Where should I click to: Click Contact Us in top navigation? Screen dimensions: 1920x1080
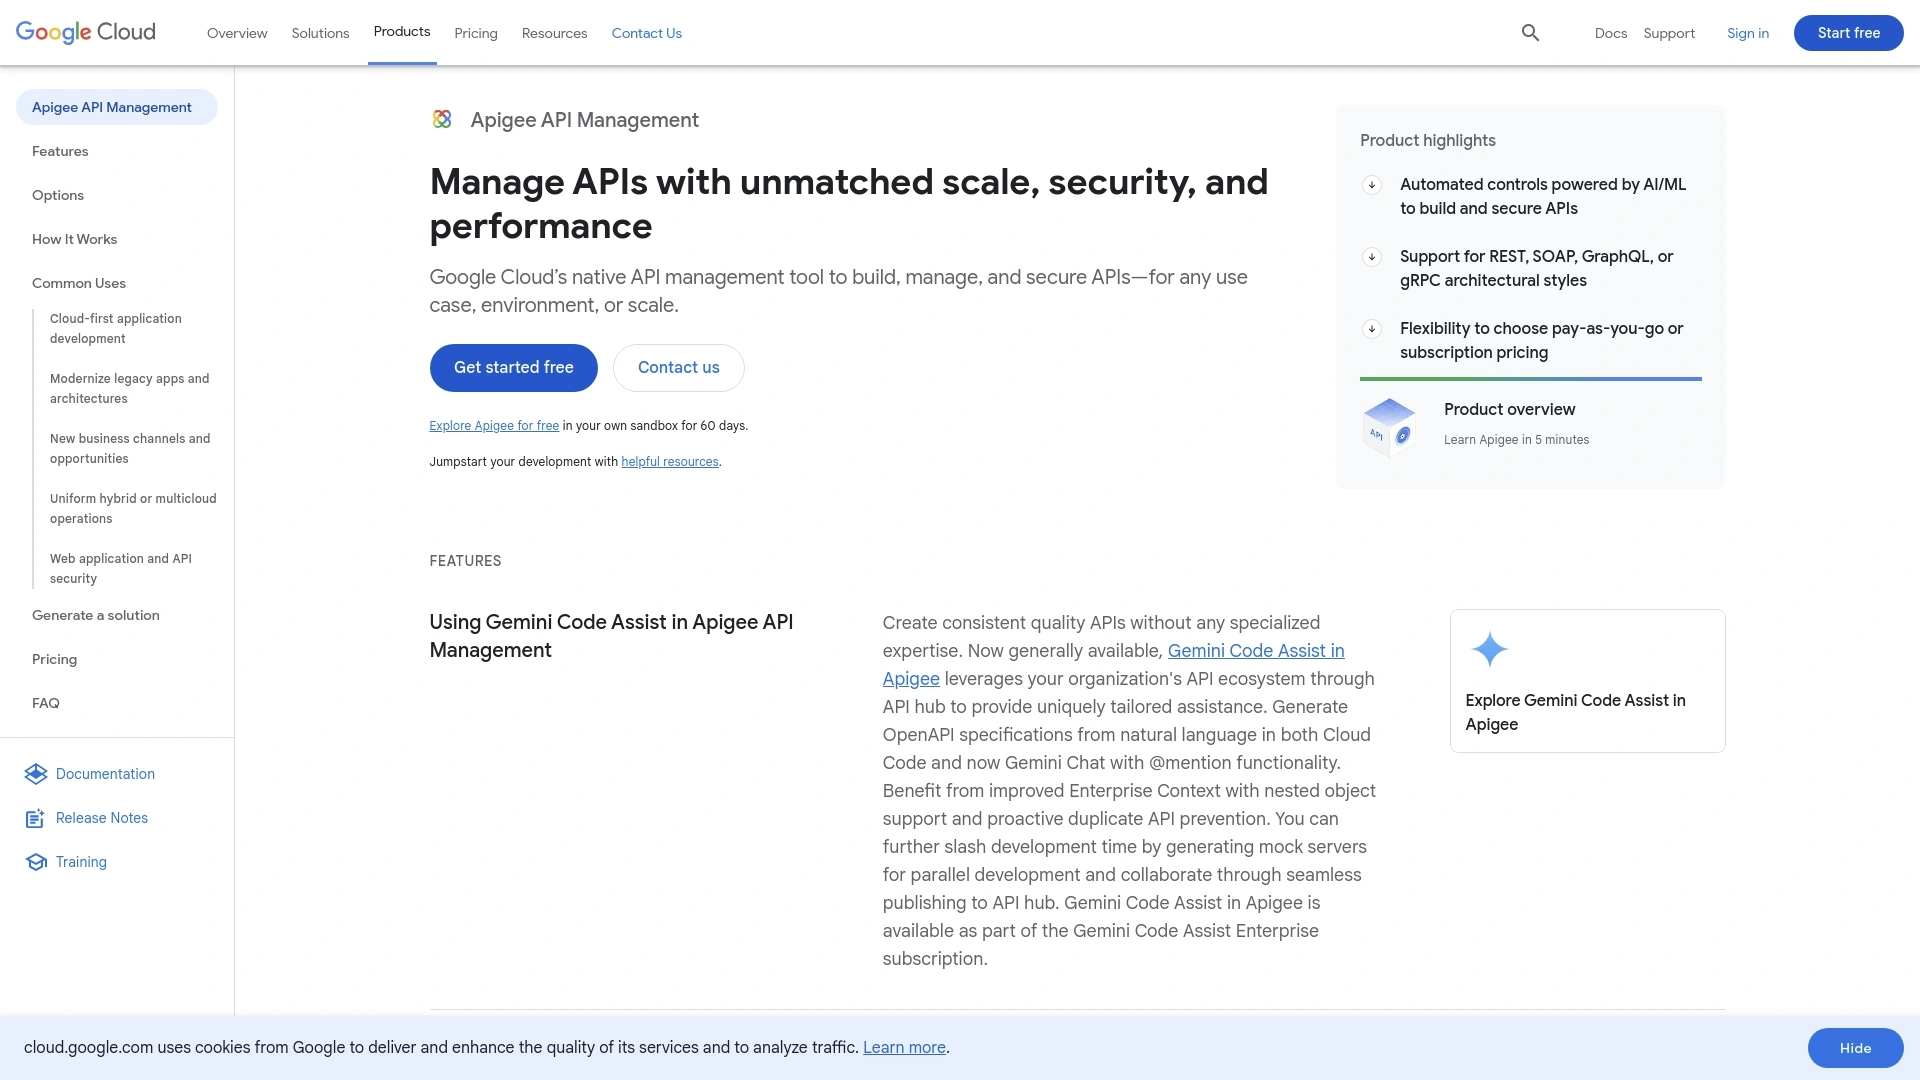[647, 33]
